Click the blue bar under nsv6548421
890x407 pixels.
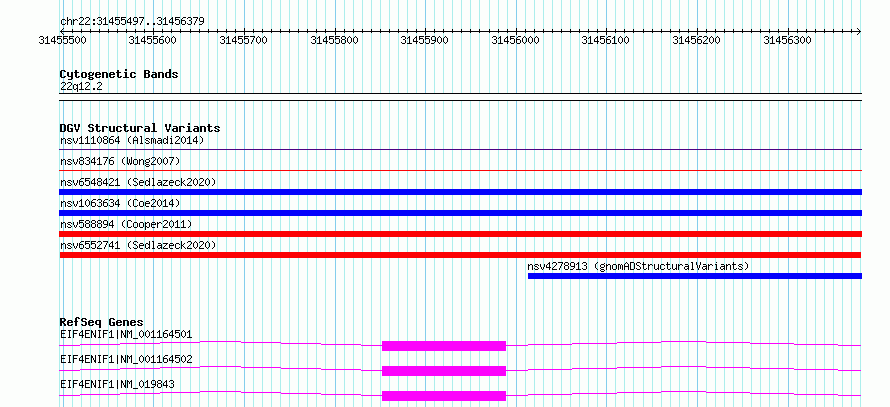(460, 192)
